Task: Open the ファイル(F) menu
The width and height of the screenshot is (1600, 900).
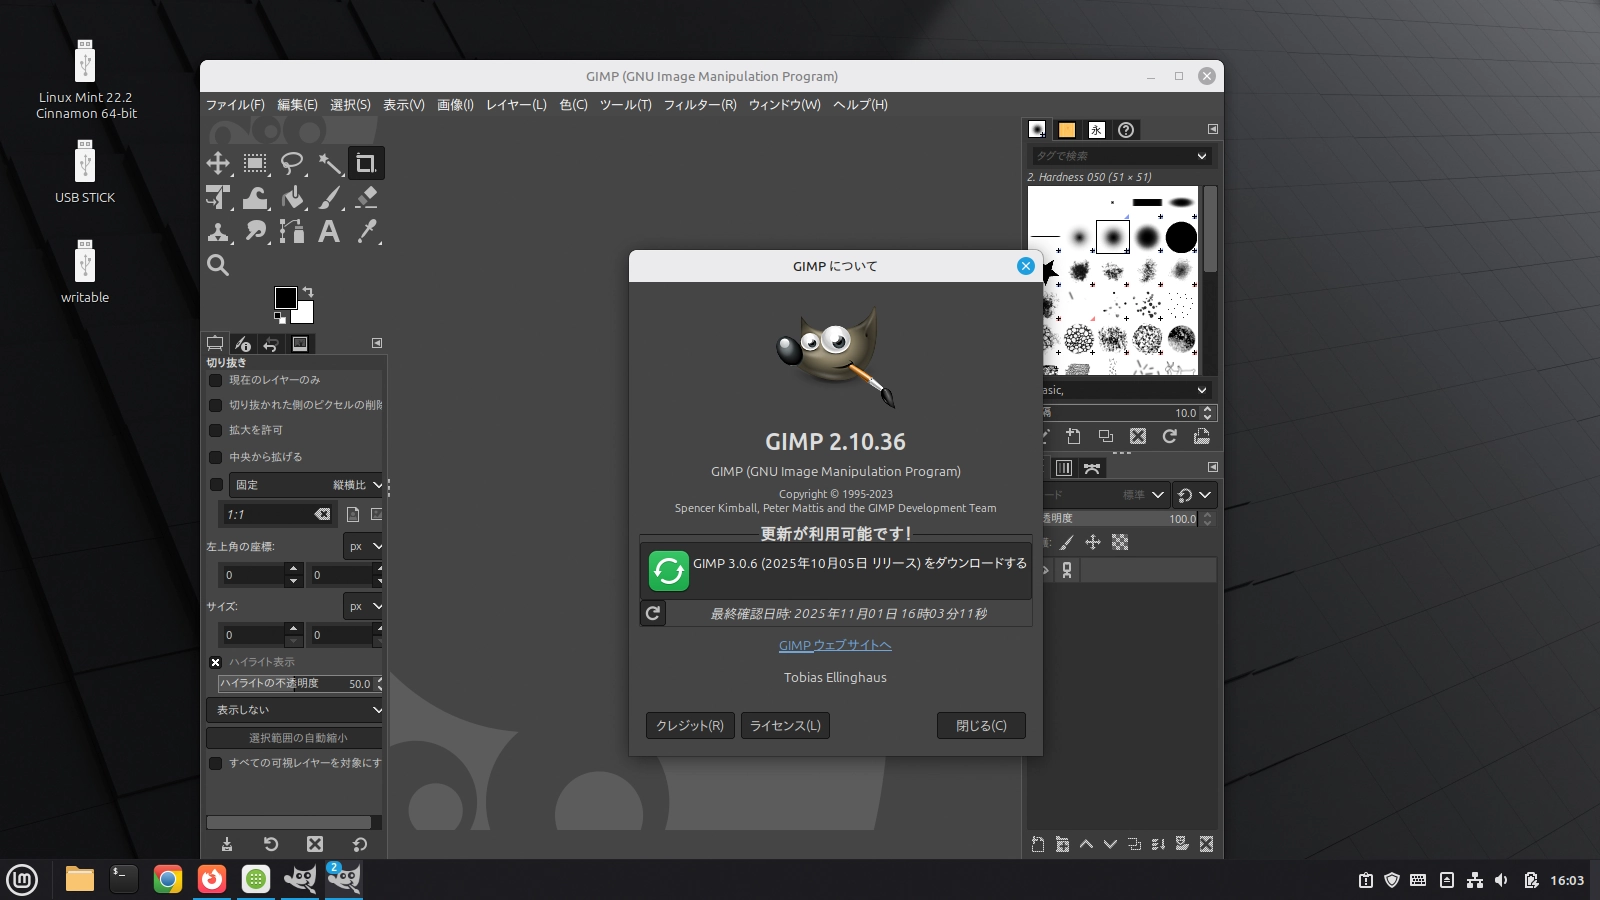Action: coord(235,104)
